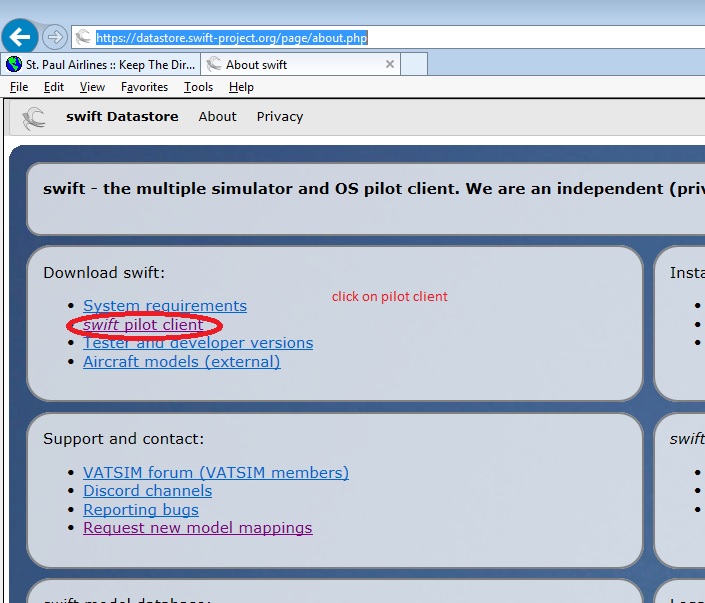Click the browser Forward arrow button

[55, 37]
